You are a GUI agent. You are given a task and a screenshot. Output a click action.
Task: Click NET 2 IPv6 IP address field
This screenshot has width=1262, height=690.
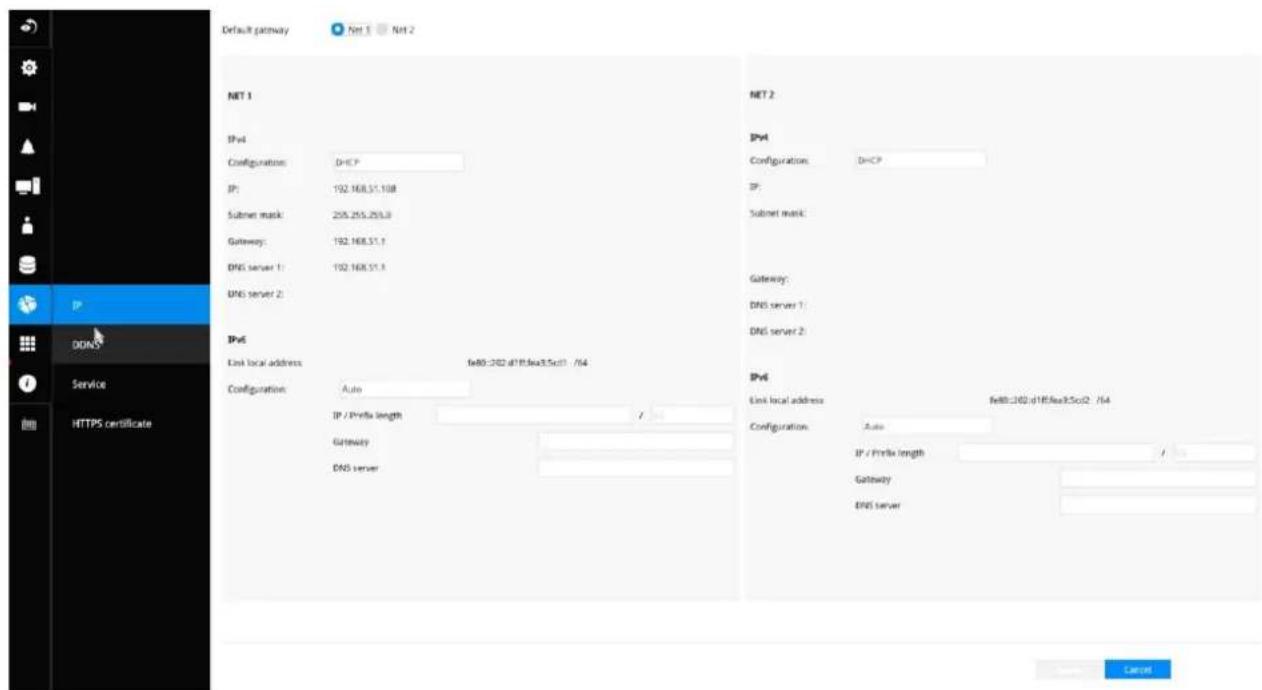1058,453
